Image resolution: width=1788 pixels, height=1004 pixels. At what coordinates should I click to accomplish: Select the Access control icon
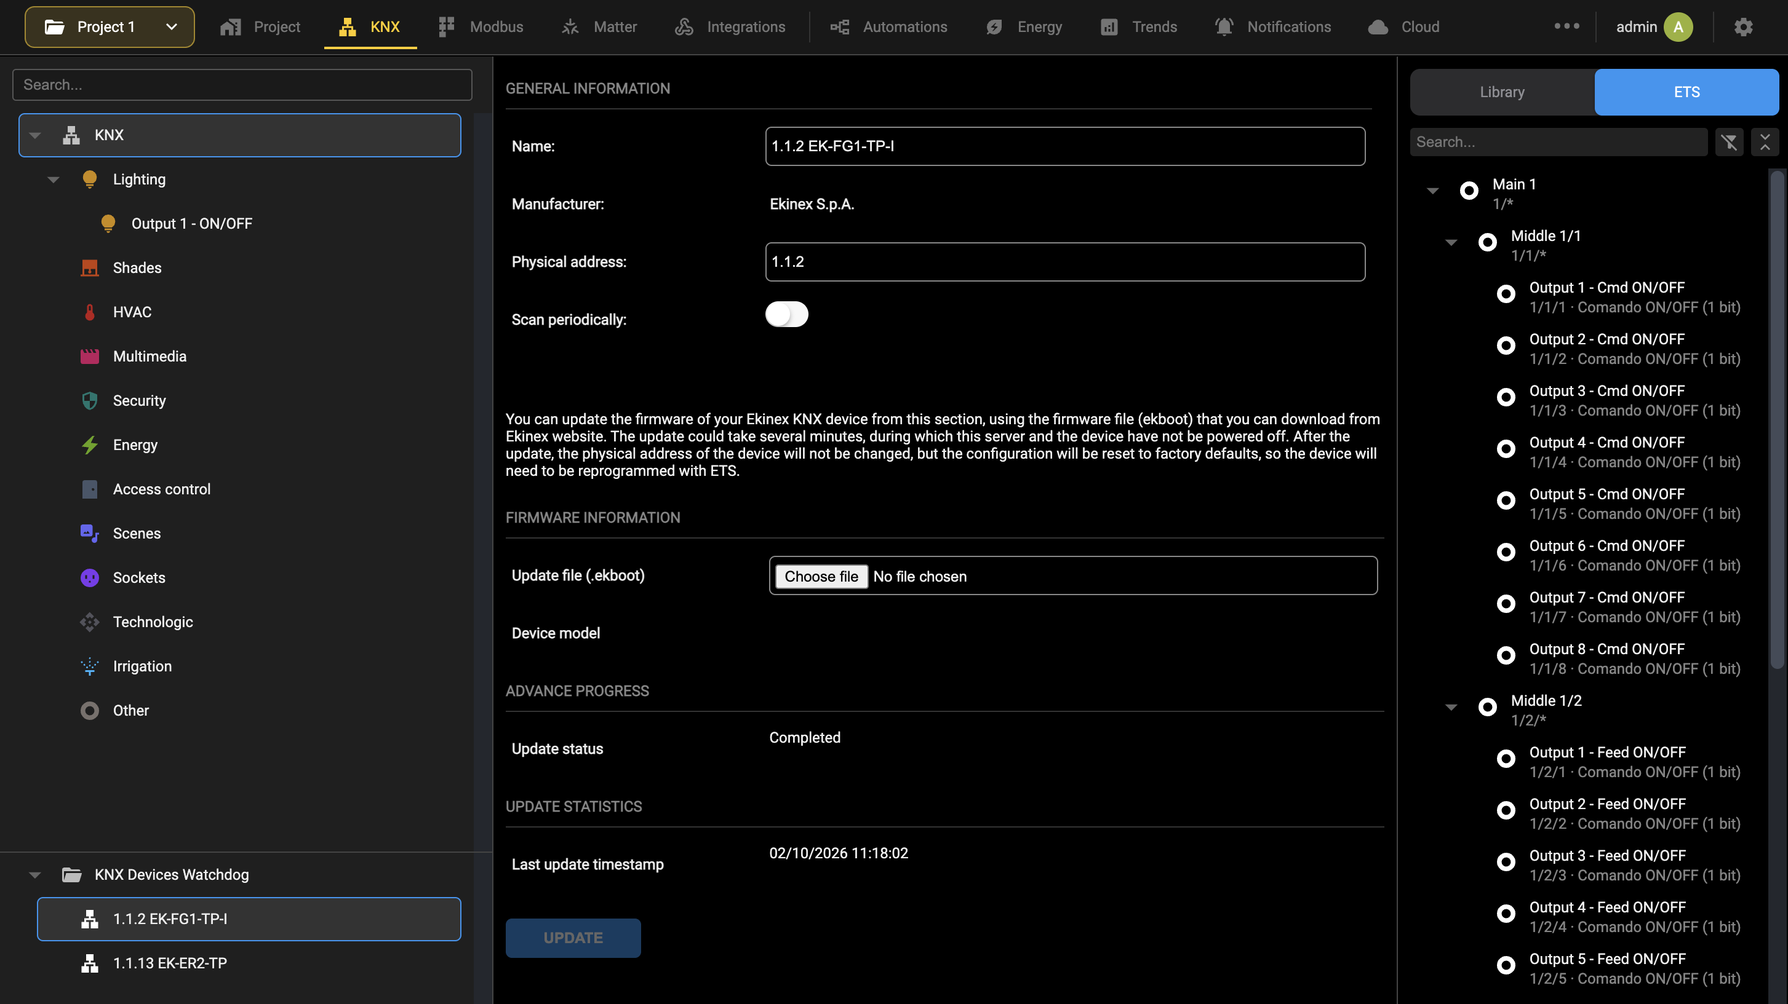[90, 489]
